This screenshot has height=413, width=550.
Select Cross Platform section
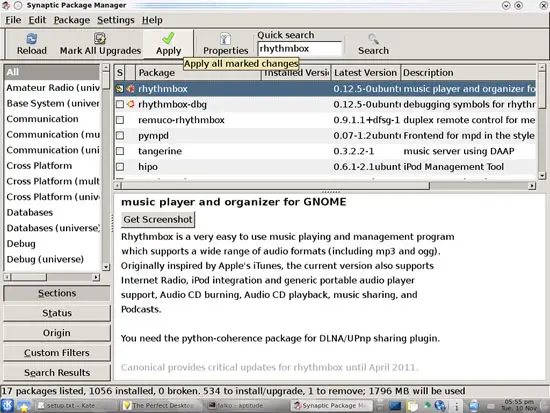point(52,166)
